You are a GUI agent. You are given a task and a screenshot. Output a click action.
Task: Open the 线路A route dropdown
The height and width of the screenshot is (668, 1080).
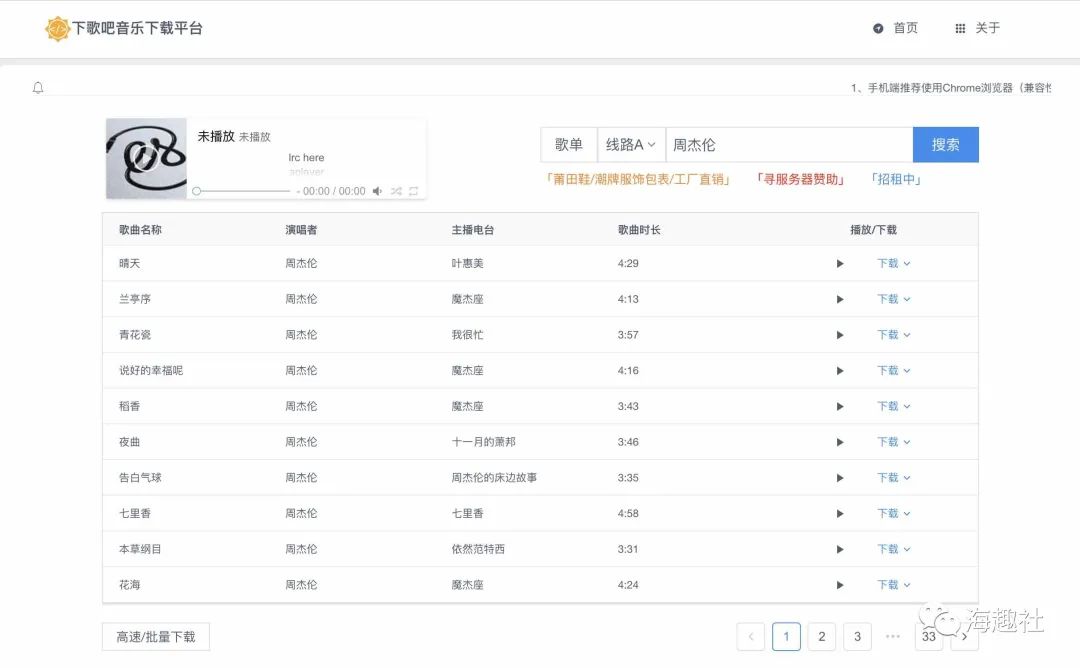point(630,145)
